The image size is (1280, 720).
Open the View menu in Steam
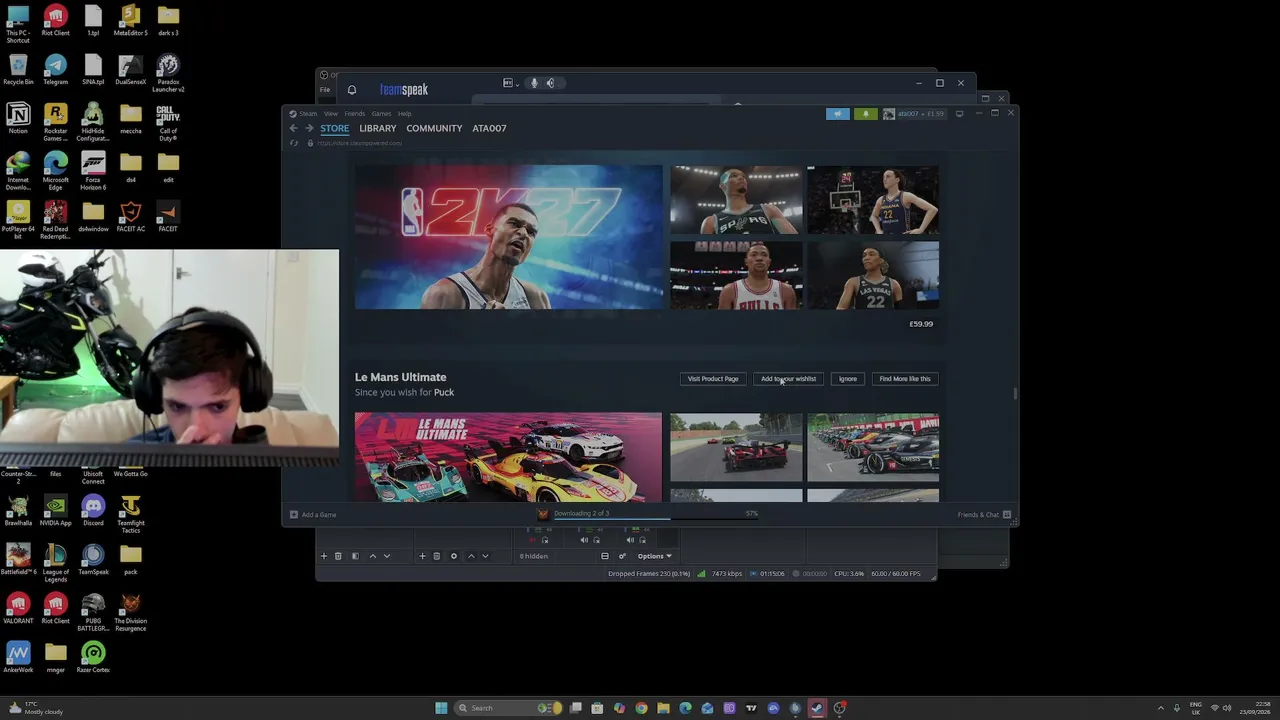330,114
